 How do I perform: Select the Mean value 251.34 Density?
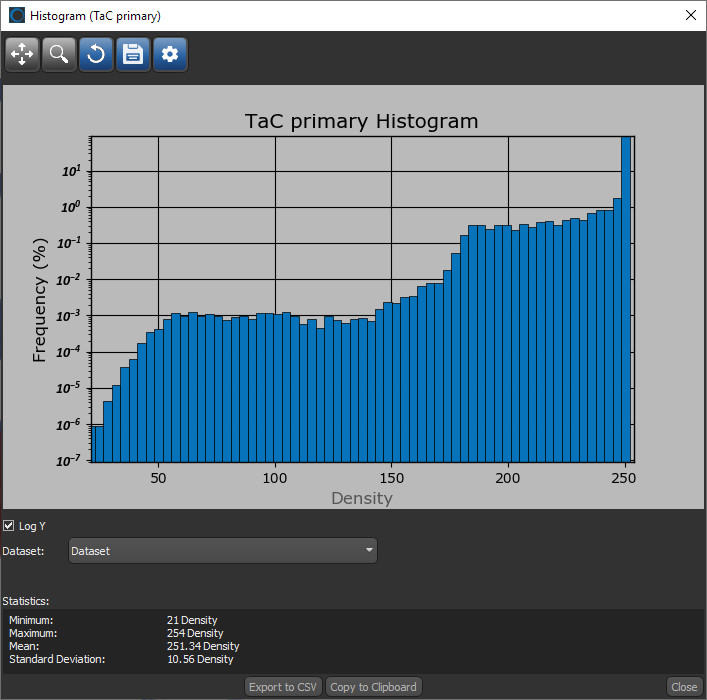(x=203, y=647)
